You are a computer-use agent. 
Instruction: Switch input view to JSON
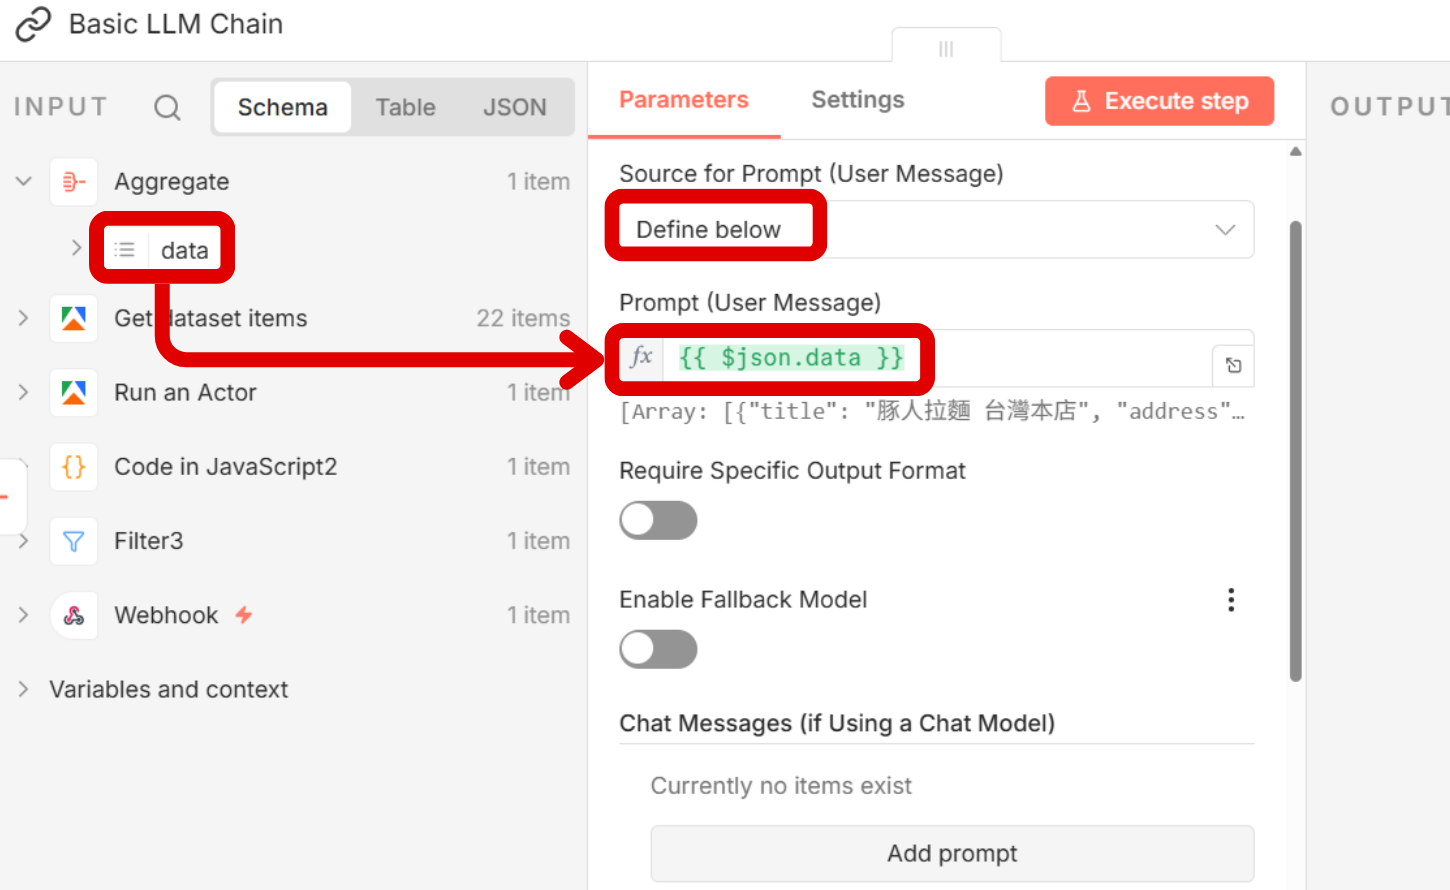514,108
